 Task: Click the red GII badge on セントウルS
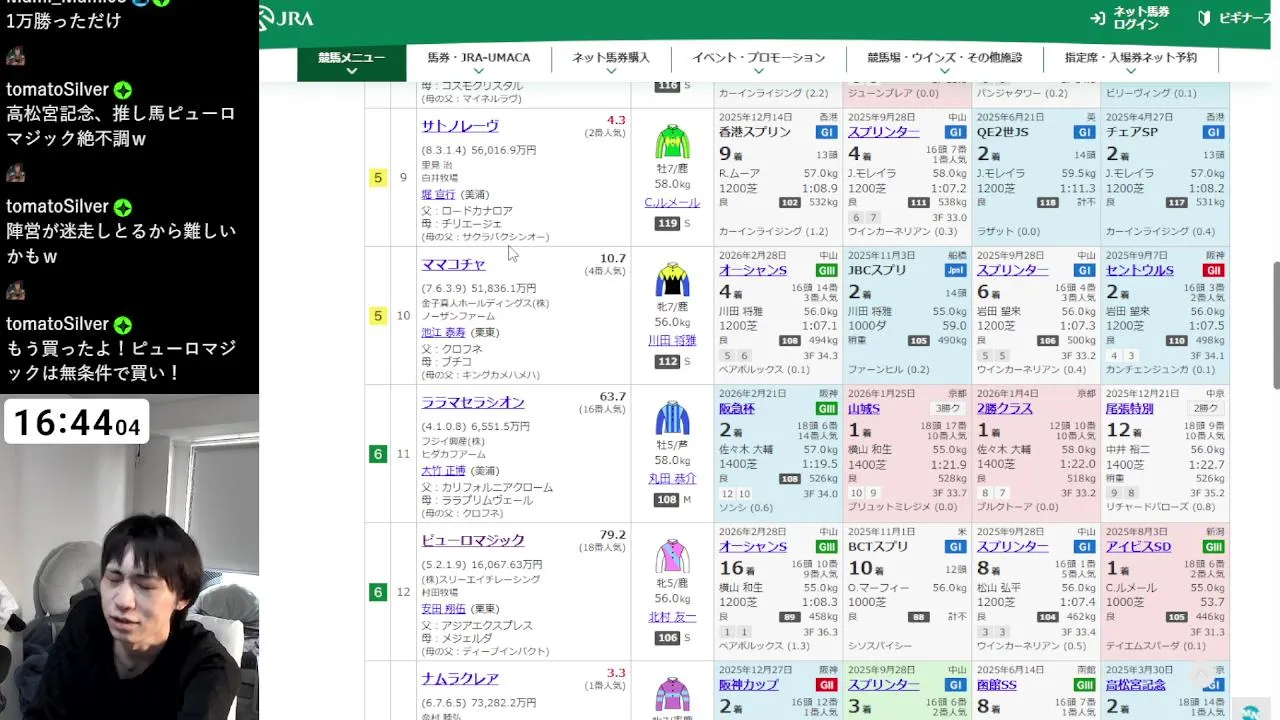click(1213, 270)
